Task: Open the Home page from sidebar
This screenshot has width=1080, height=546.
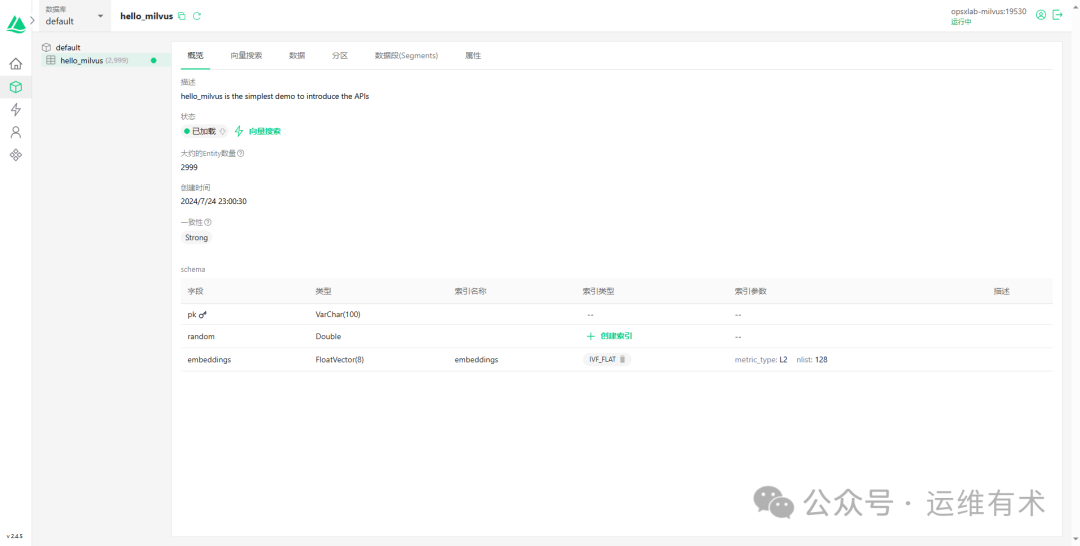Action: pos(16,64)
